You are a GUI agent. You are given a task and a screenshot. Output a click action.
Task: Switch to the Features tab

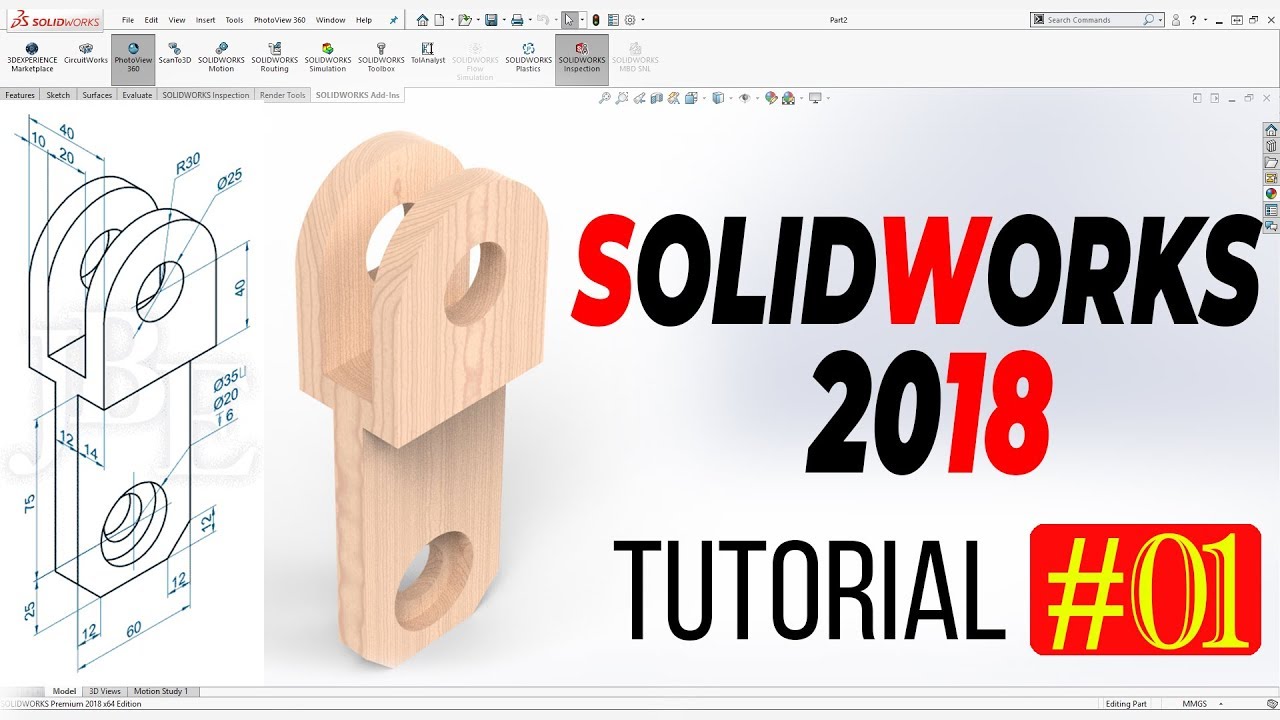point(20,95)
